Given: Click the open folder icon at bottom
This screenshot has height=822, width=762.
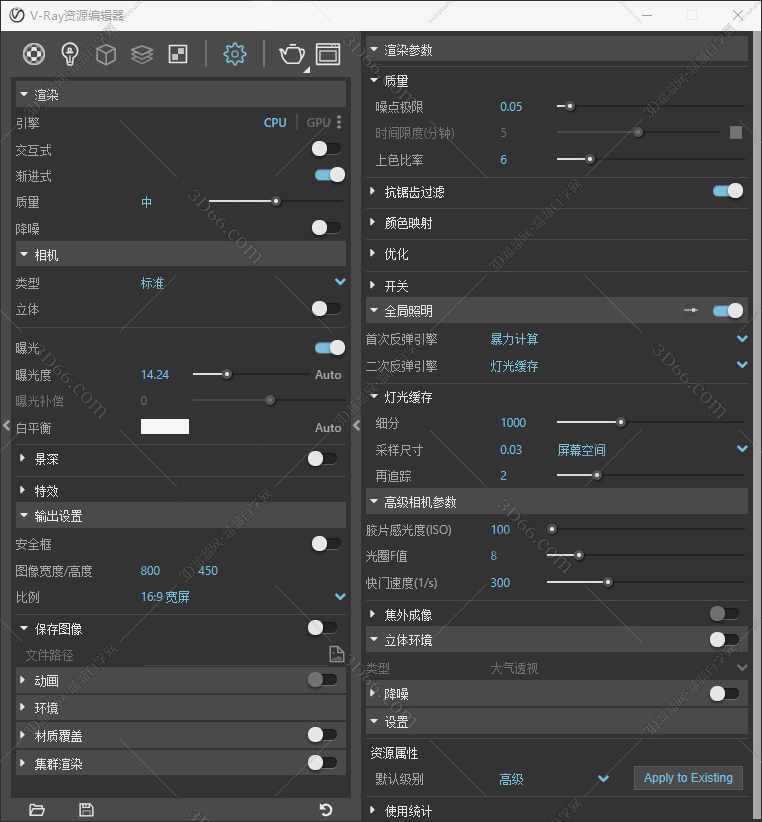Looking at the screenshot, I should (38, 809).
